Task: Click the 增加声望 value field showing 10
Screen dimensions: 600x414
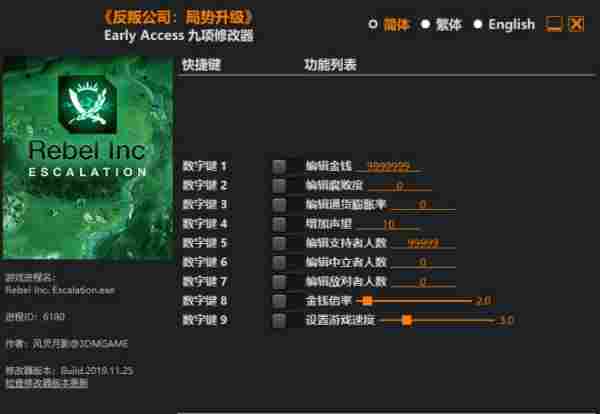Action: (389, 224)
